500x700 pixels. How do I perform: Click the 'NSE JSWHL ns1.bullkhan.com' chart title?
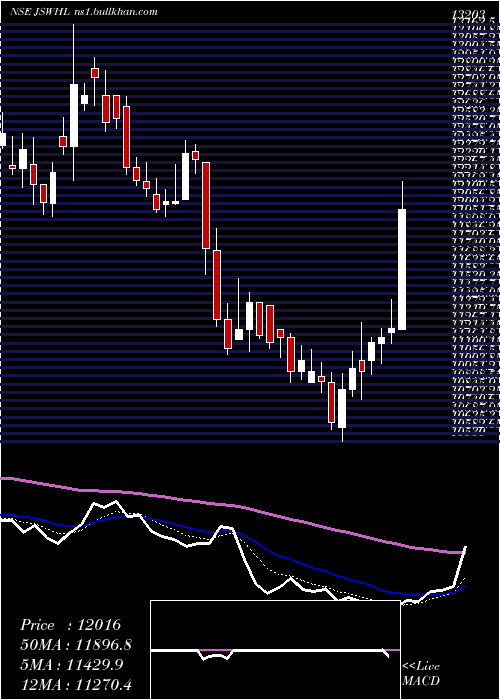click(x=83, y=12)
